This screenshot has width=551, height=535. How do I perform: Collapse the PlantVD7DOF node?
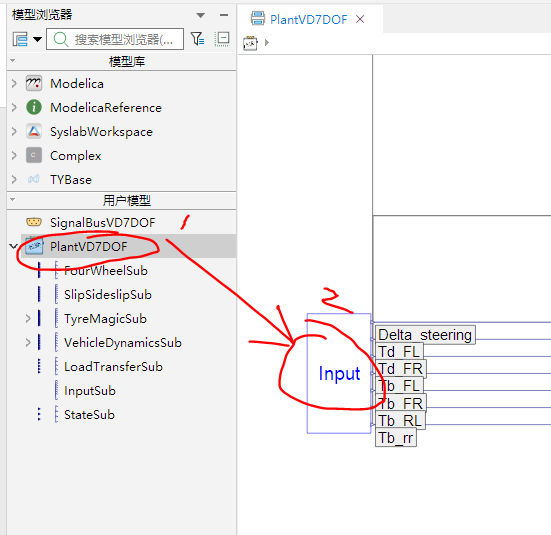tap(13, 246)
